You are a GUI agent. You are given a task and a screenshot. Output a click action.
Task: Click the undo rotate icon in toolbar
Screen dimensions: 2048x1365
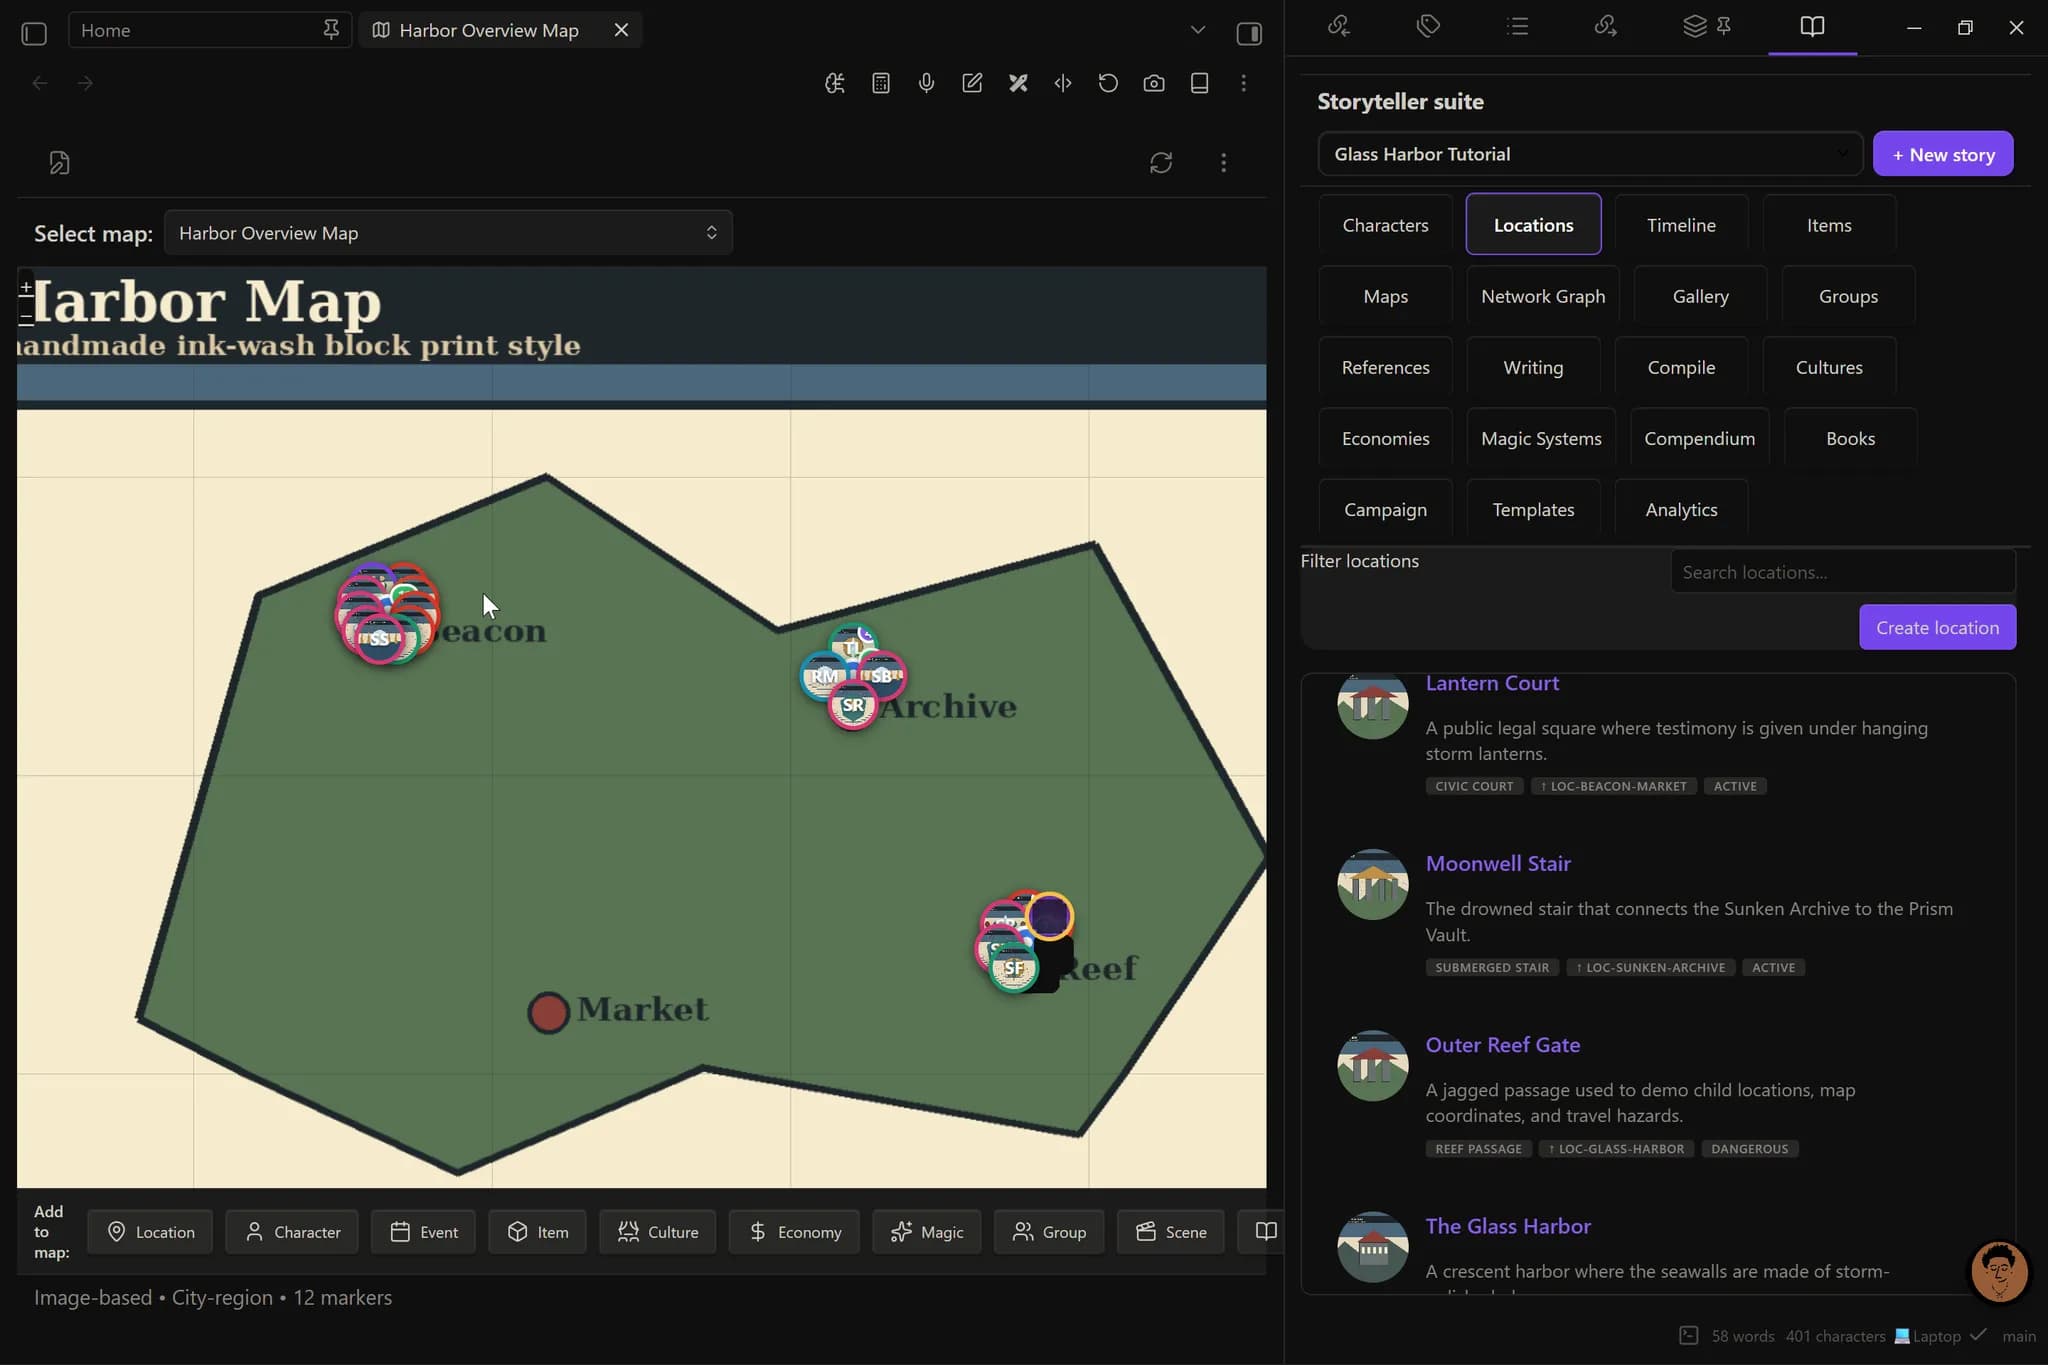pos(1108,83)
